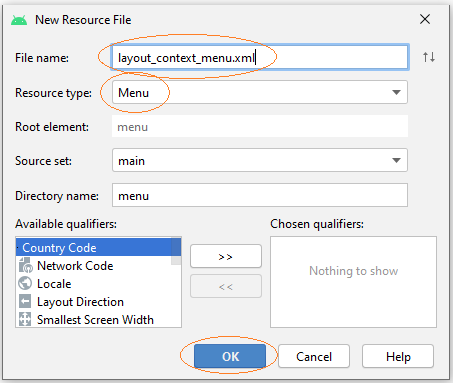Close the New Resource File dialog

(425, 19)
